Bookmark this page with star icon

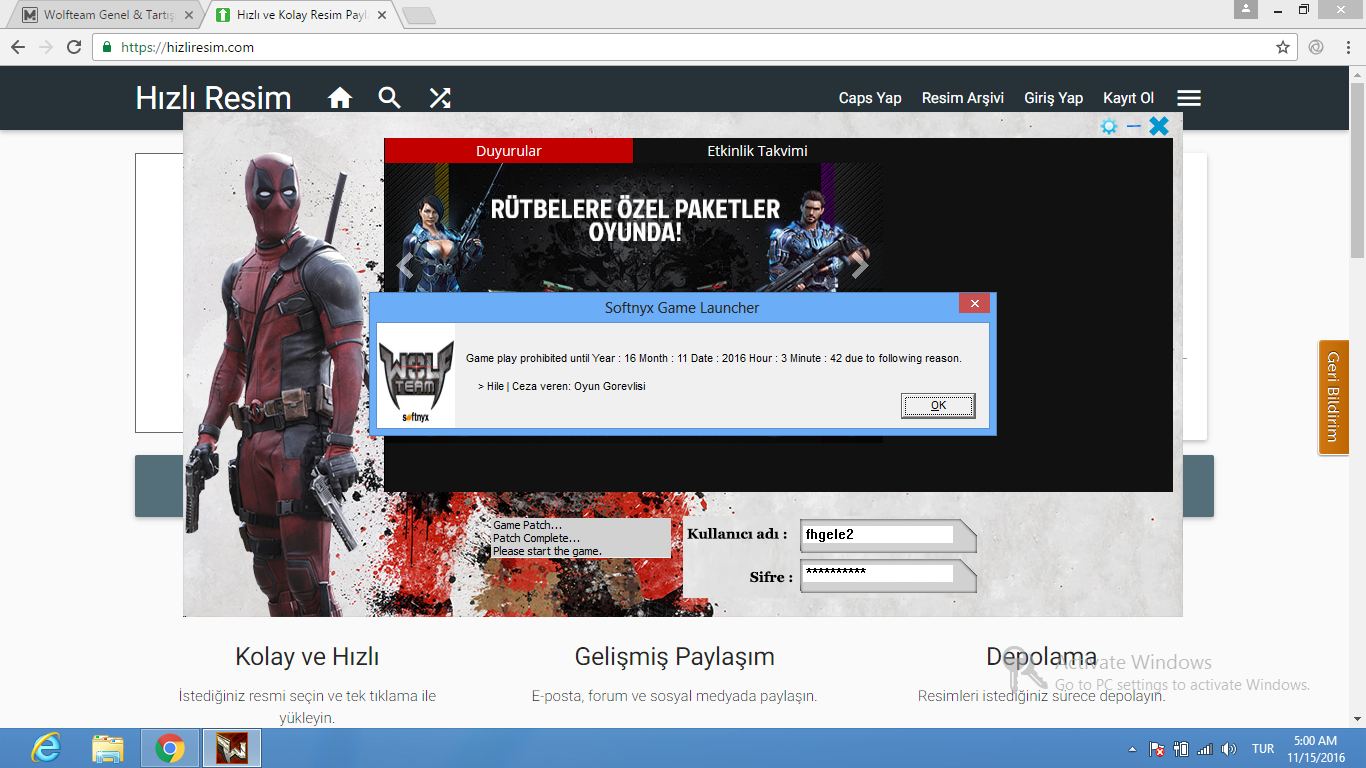[1283, 47]
